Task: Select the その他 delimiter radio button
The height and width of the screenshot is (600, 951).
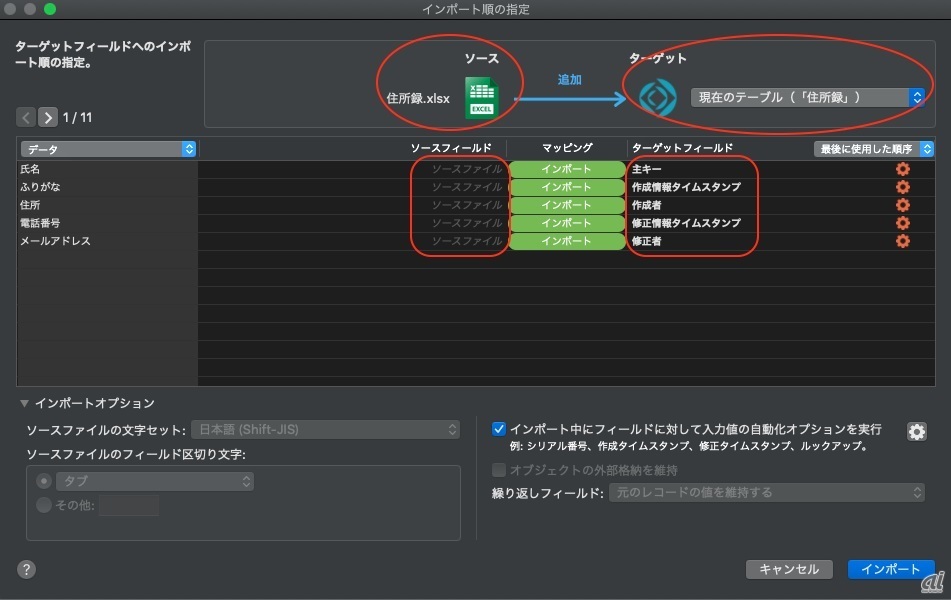Action: 44,505
